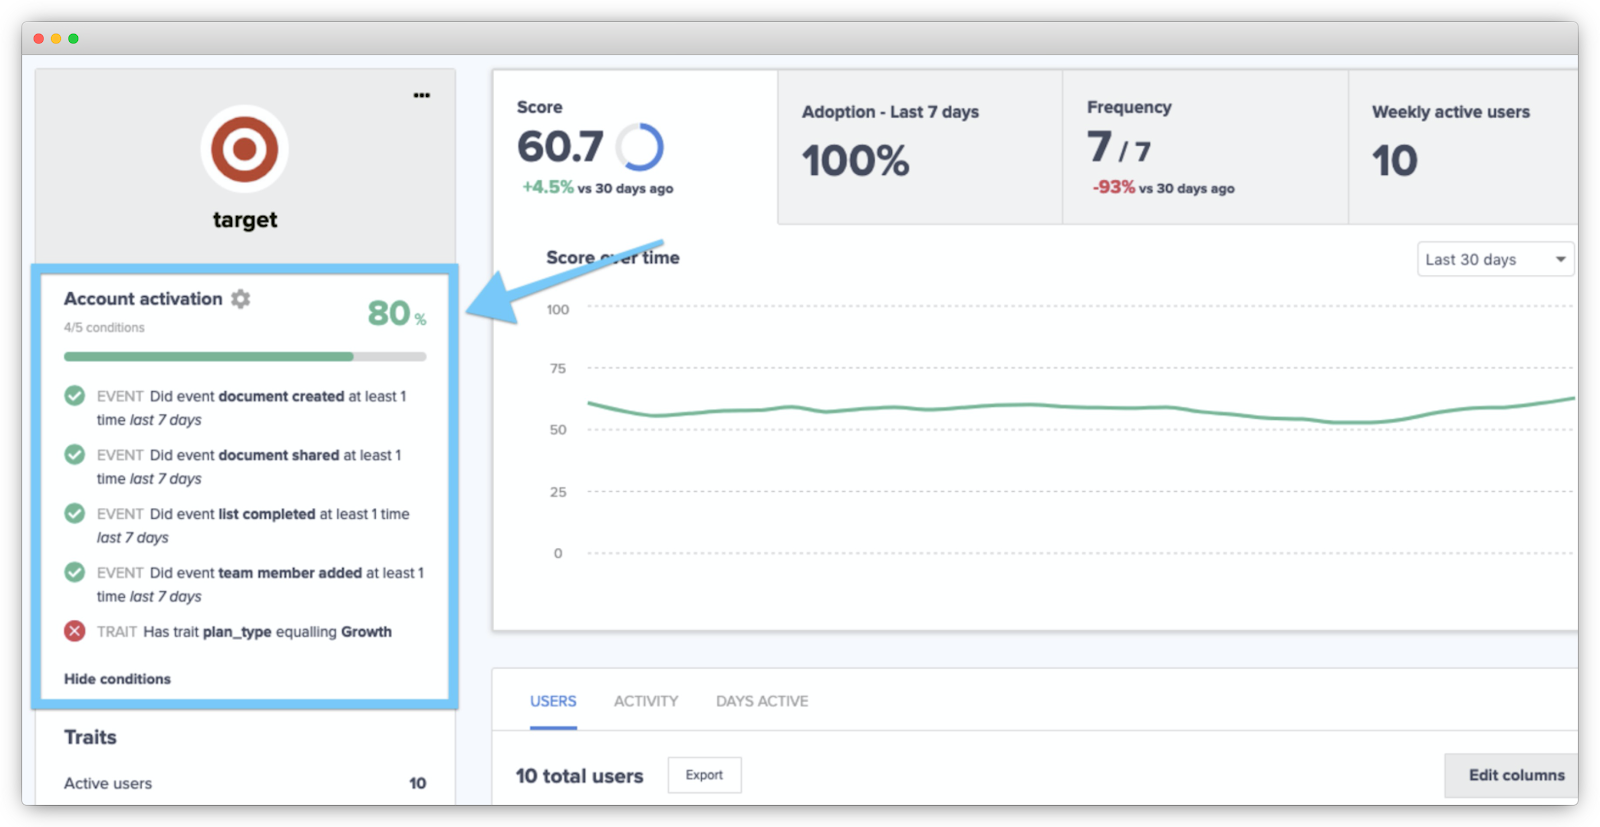
Task: Click the target company logo
Action: (x=245, y=150)
